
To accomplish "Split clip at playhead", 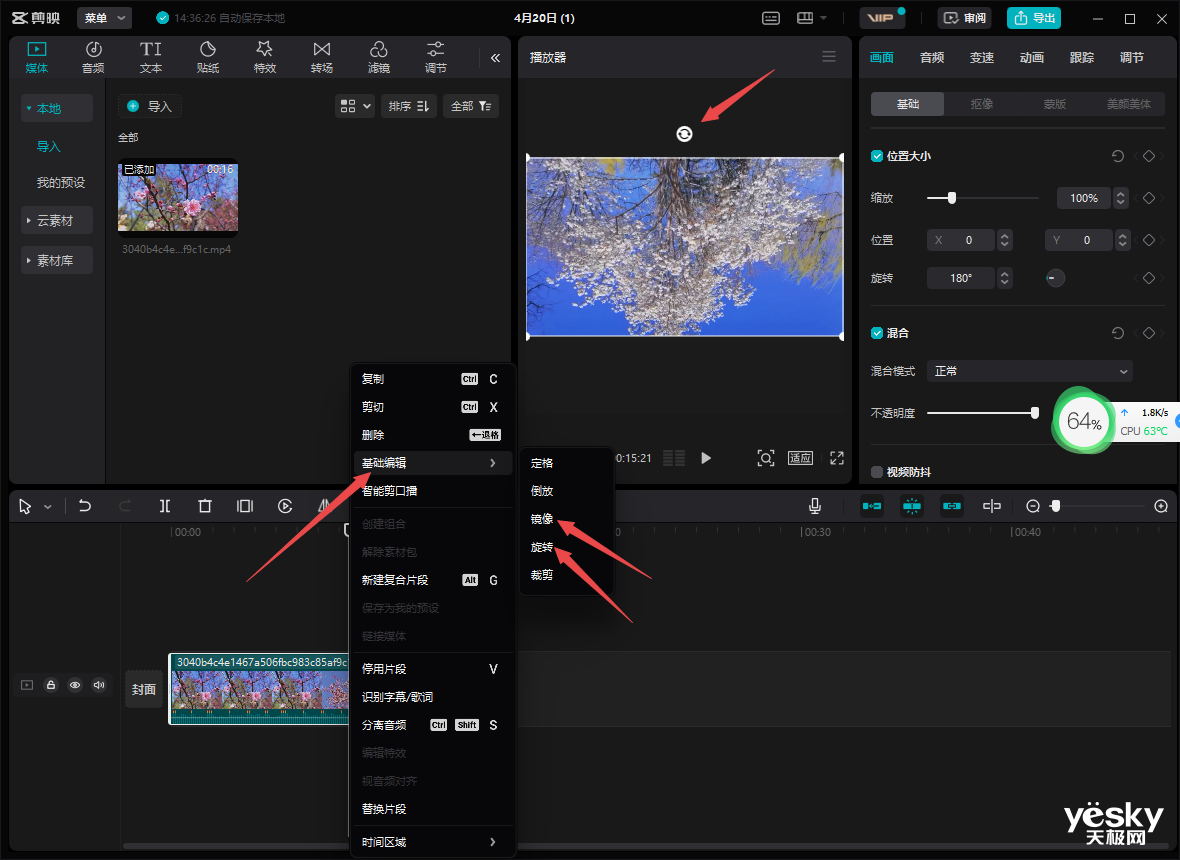I will [x=165, y=506].
